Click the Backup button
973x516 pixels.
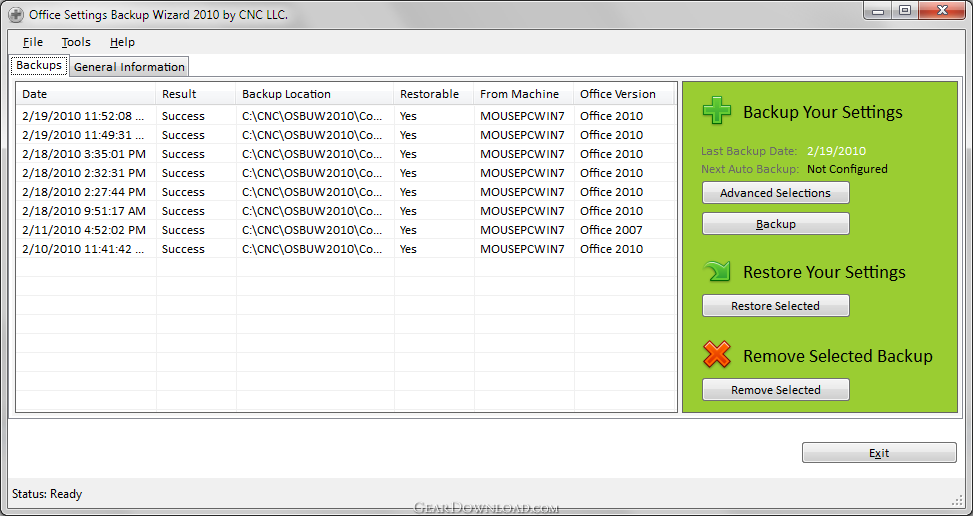(776, 224)
